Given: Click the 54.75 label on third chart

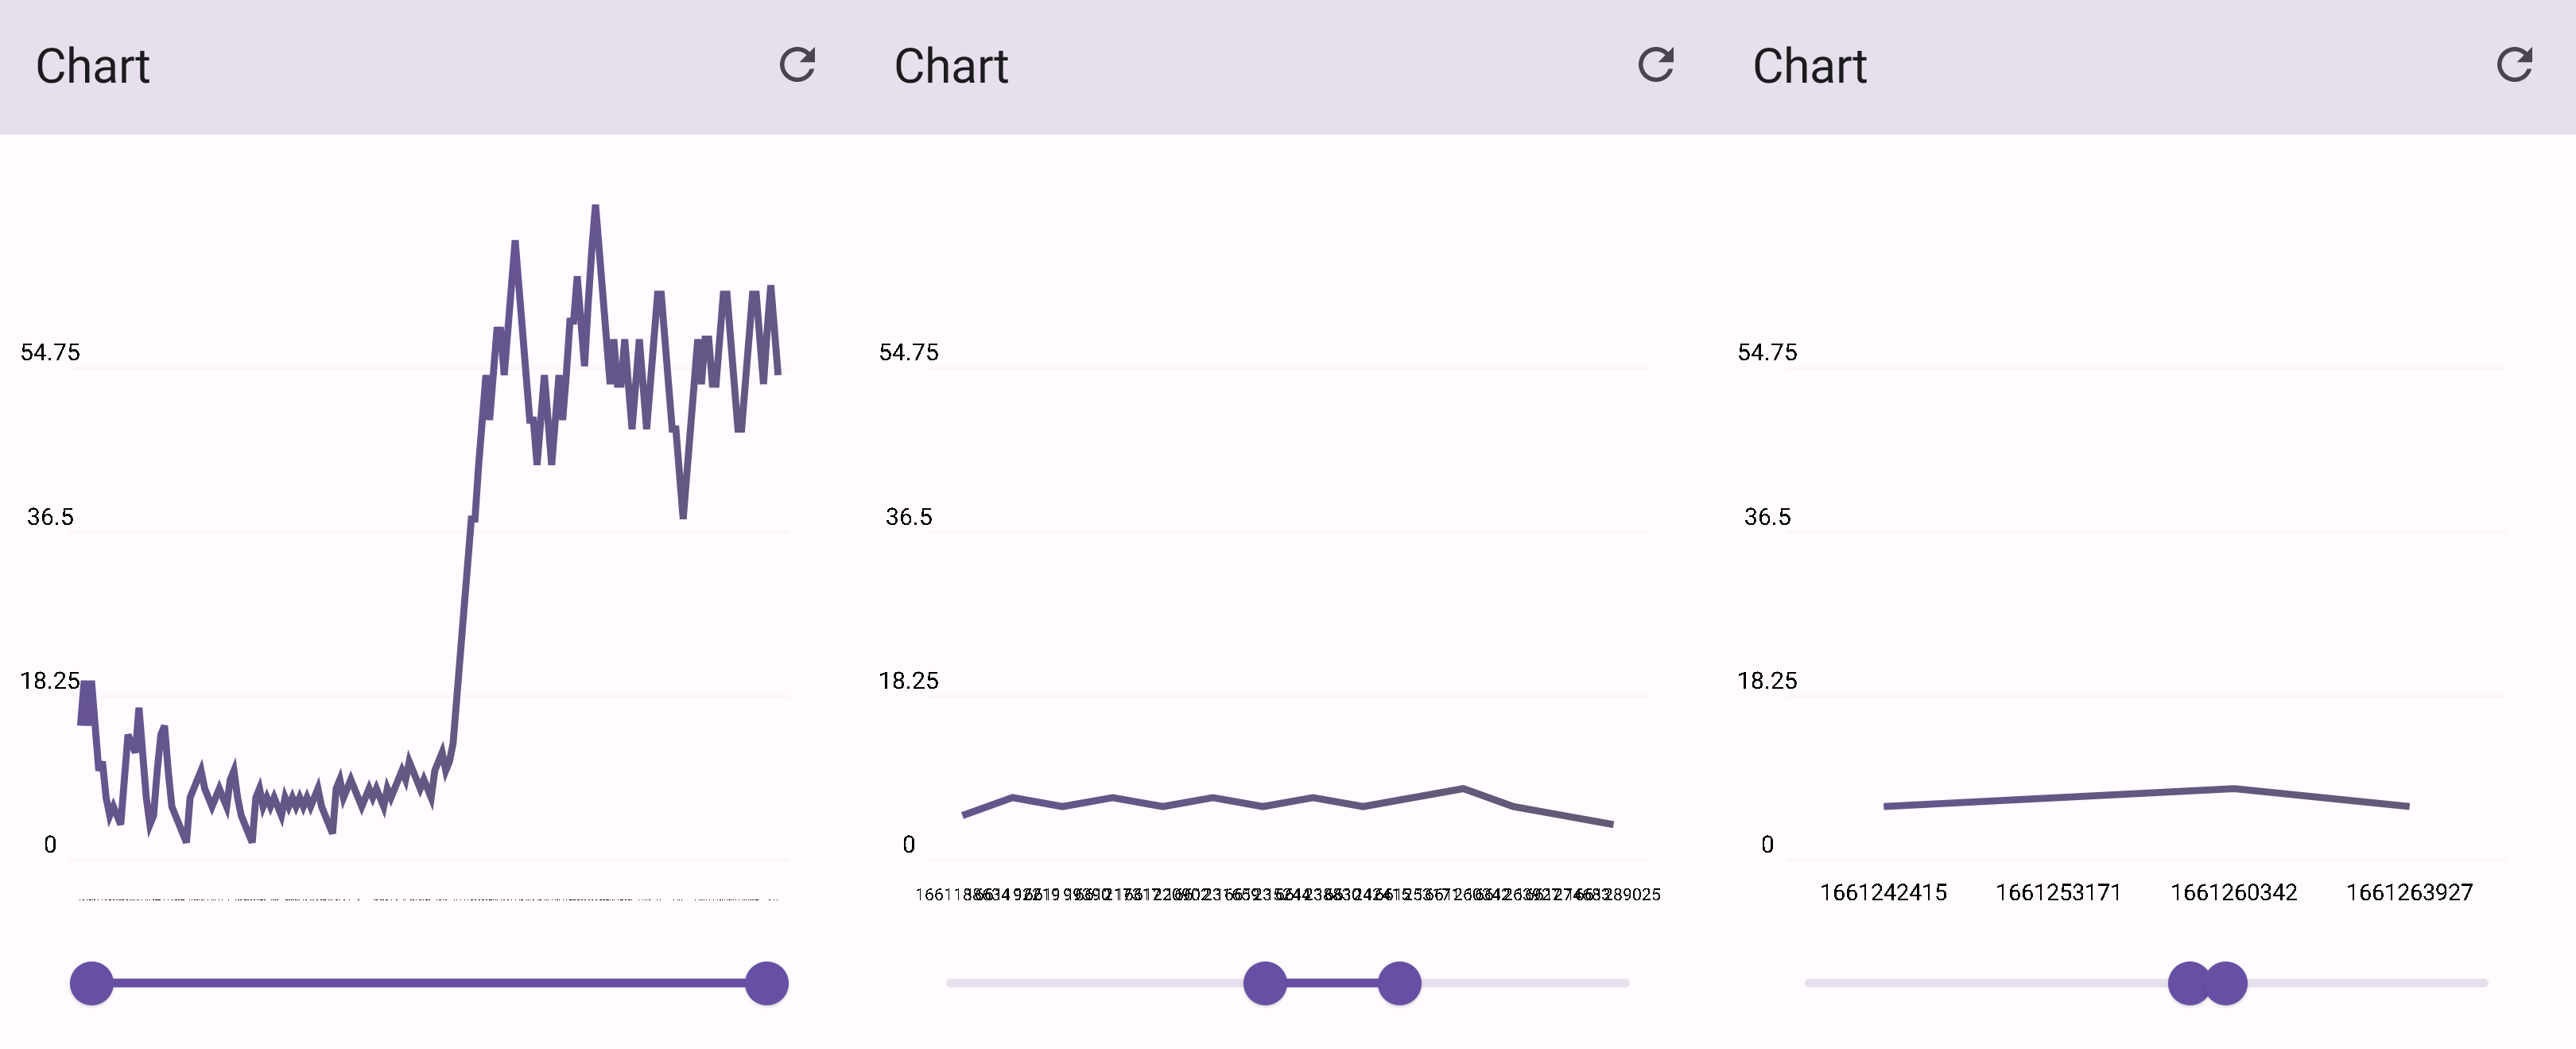Looking at the screenshot, I should (1767, 352).
